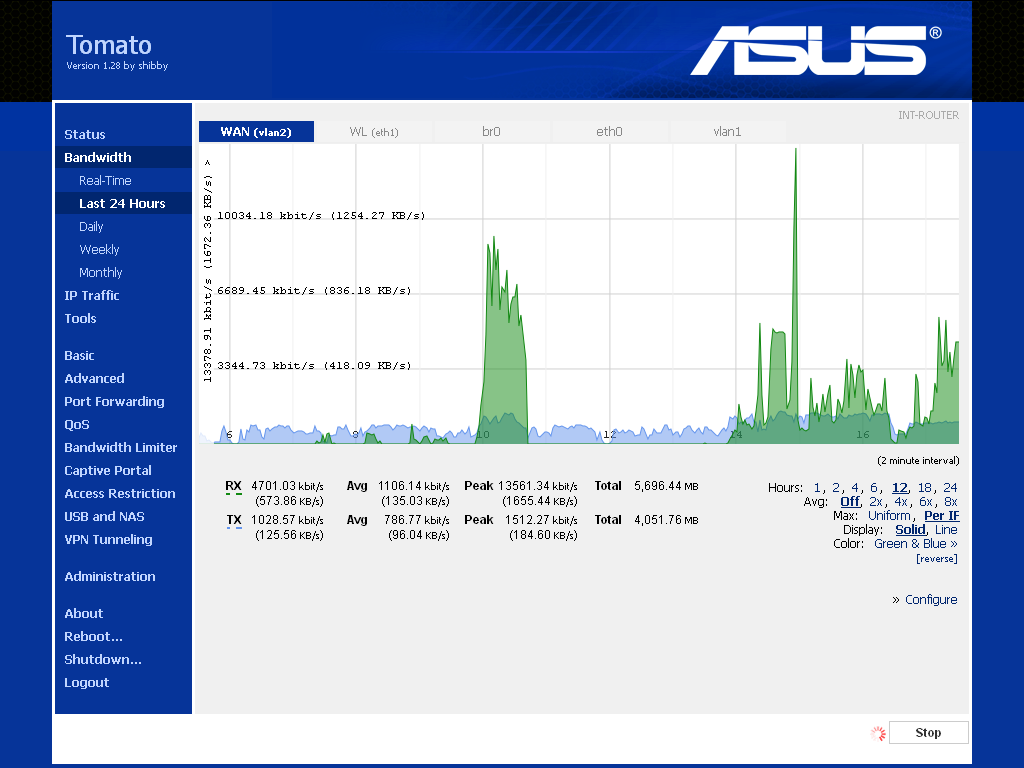This screenshot has width=1024, height=768.
Task: Cycle the Green & Blue color scheme
Action: click(x=916, y=544)
